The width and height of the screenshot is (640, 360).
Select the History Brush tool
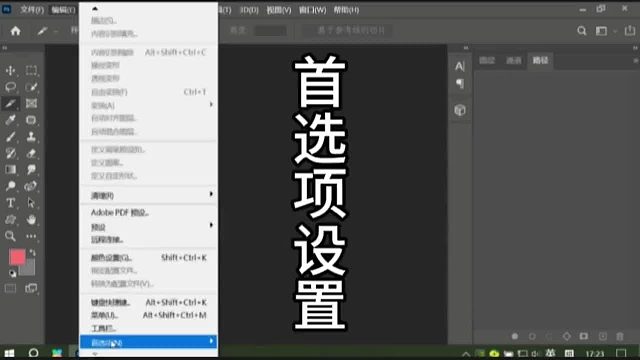(10, 153)
